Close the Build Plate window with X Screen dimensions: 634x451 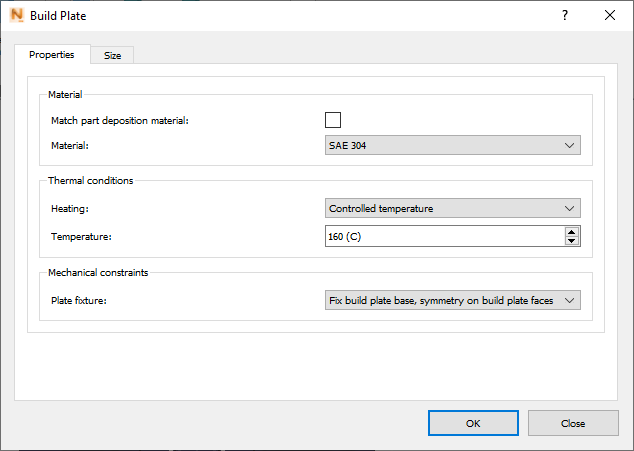pos(610,15)
